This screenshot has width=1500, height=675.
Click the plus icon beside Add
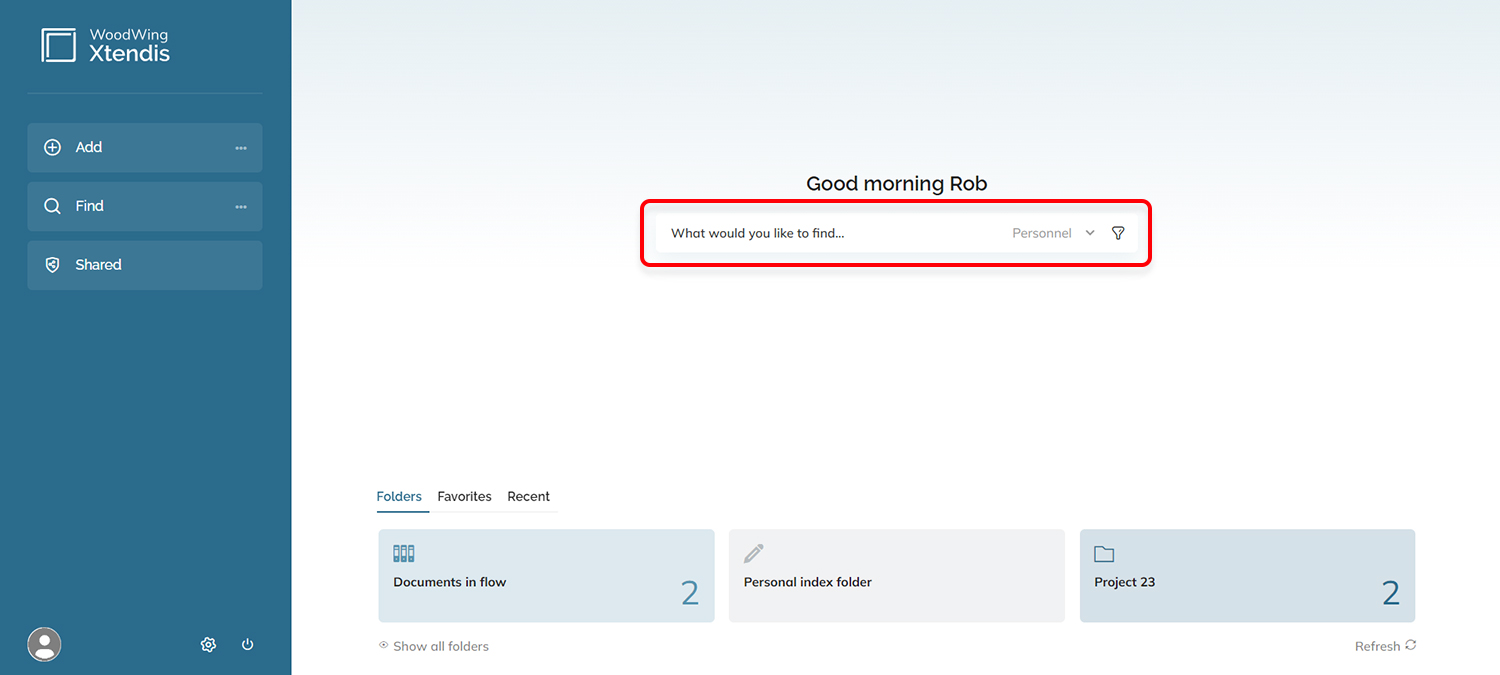[53, 147]
